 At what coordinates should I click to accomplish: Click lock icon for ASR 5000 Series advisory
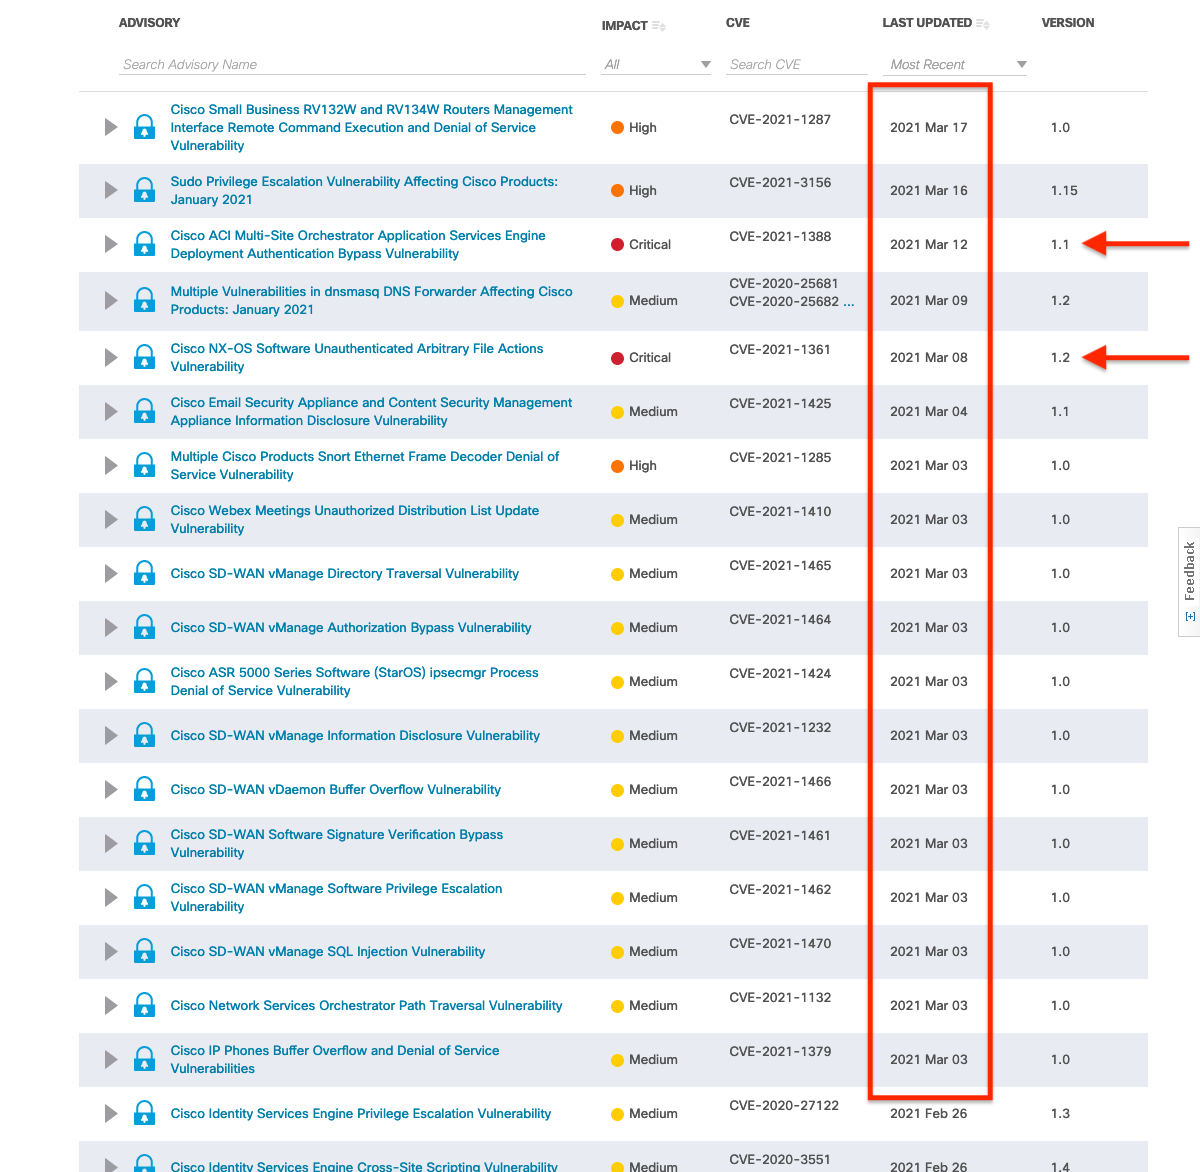click(145, 681)
